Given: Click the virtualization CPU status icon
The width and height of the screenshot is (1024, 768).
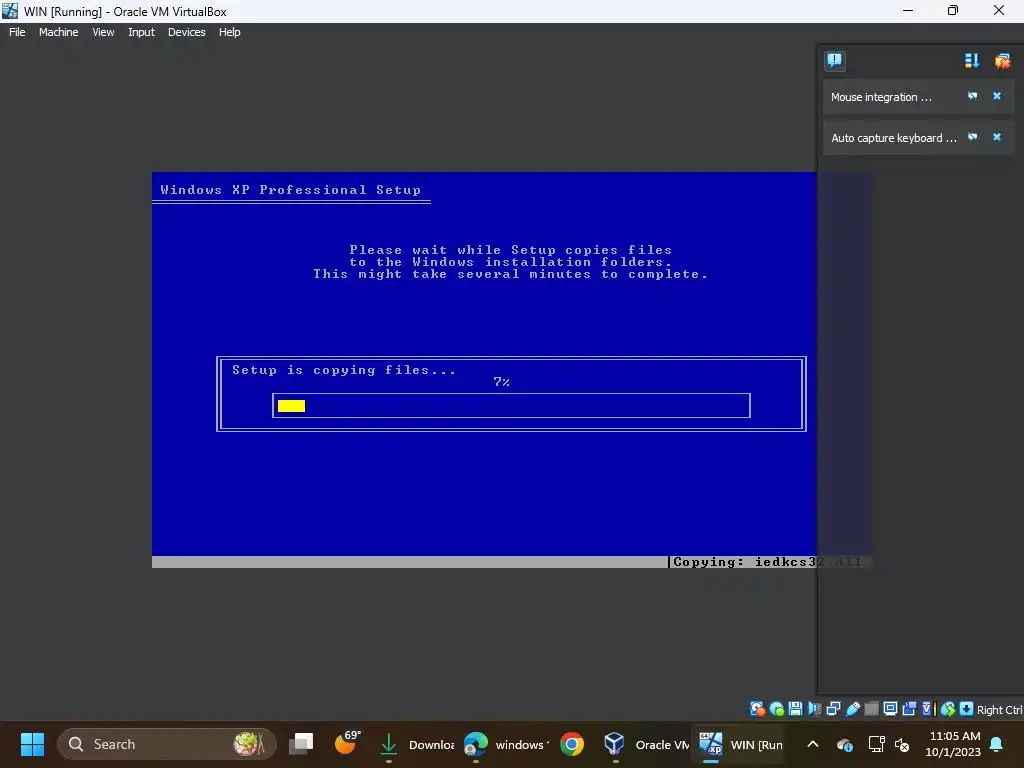Looking at the screenshot, I should (929, 709).
